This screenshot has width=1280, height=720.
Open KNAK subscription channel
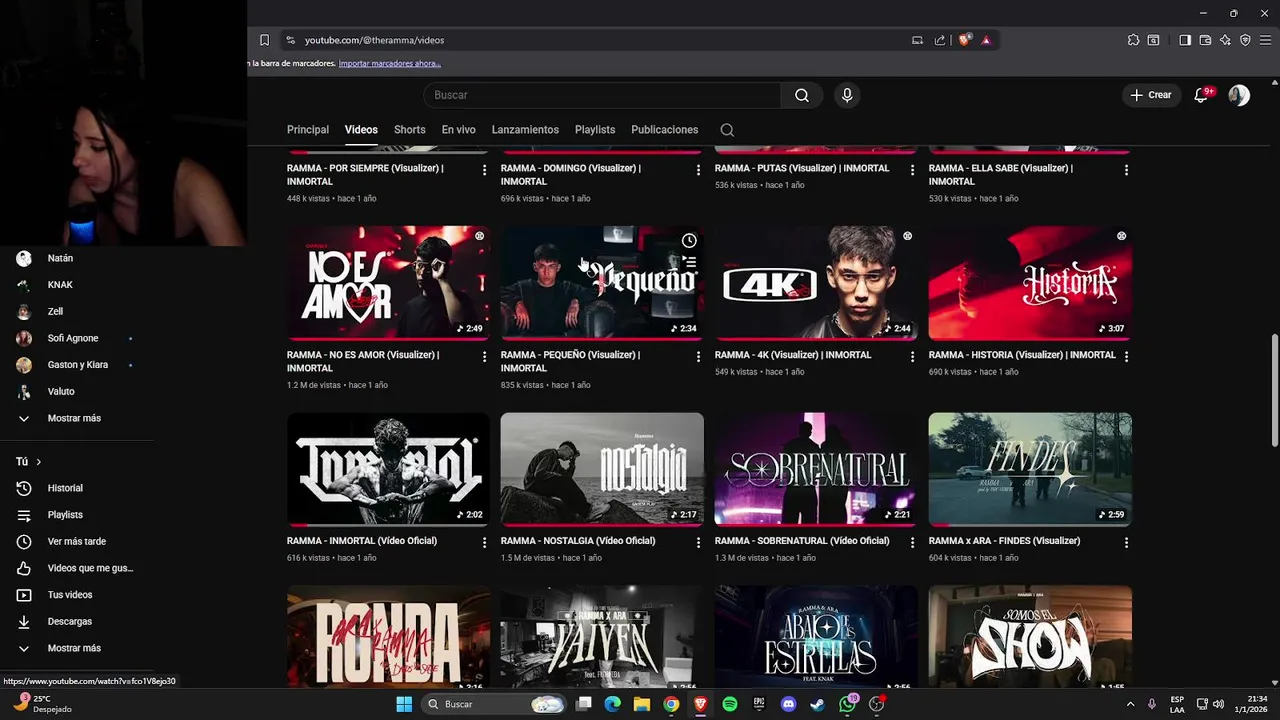click(x=60, y=285)
